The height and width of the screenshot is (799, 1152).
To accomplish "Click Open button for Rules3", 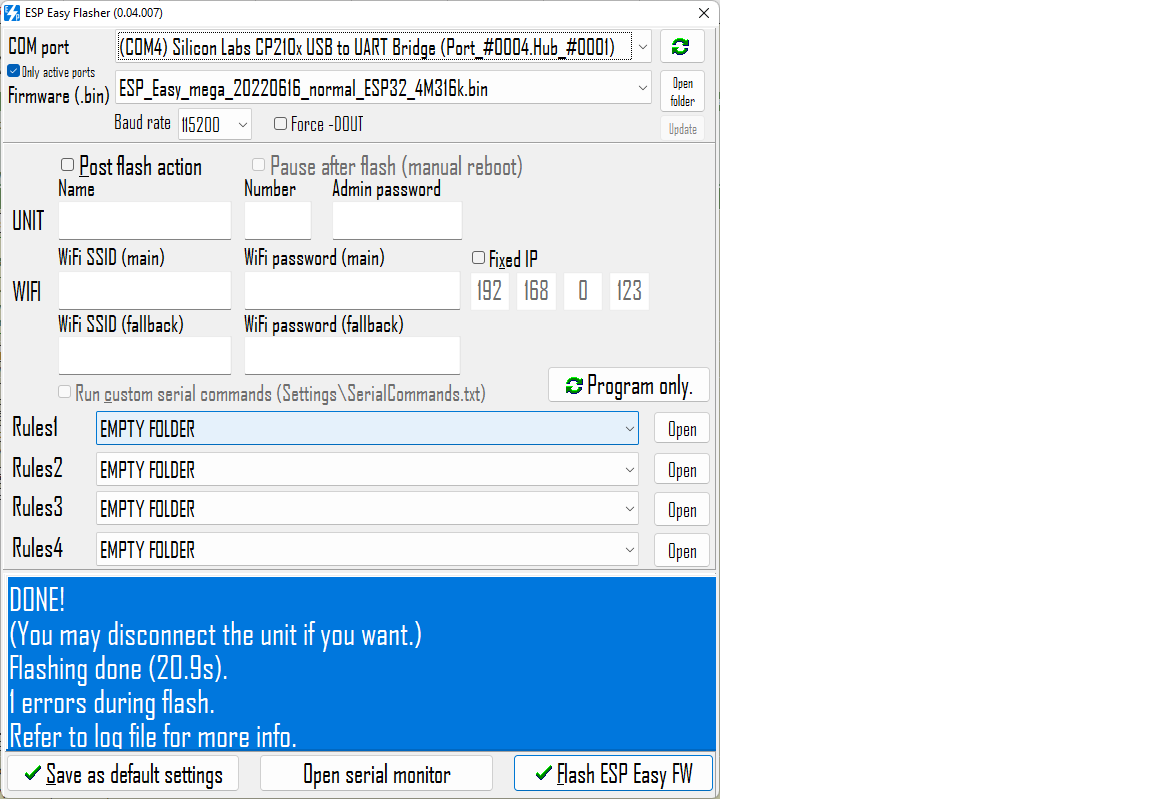I will click(x=682, y=510).
